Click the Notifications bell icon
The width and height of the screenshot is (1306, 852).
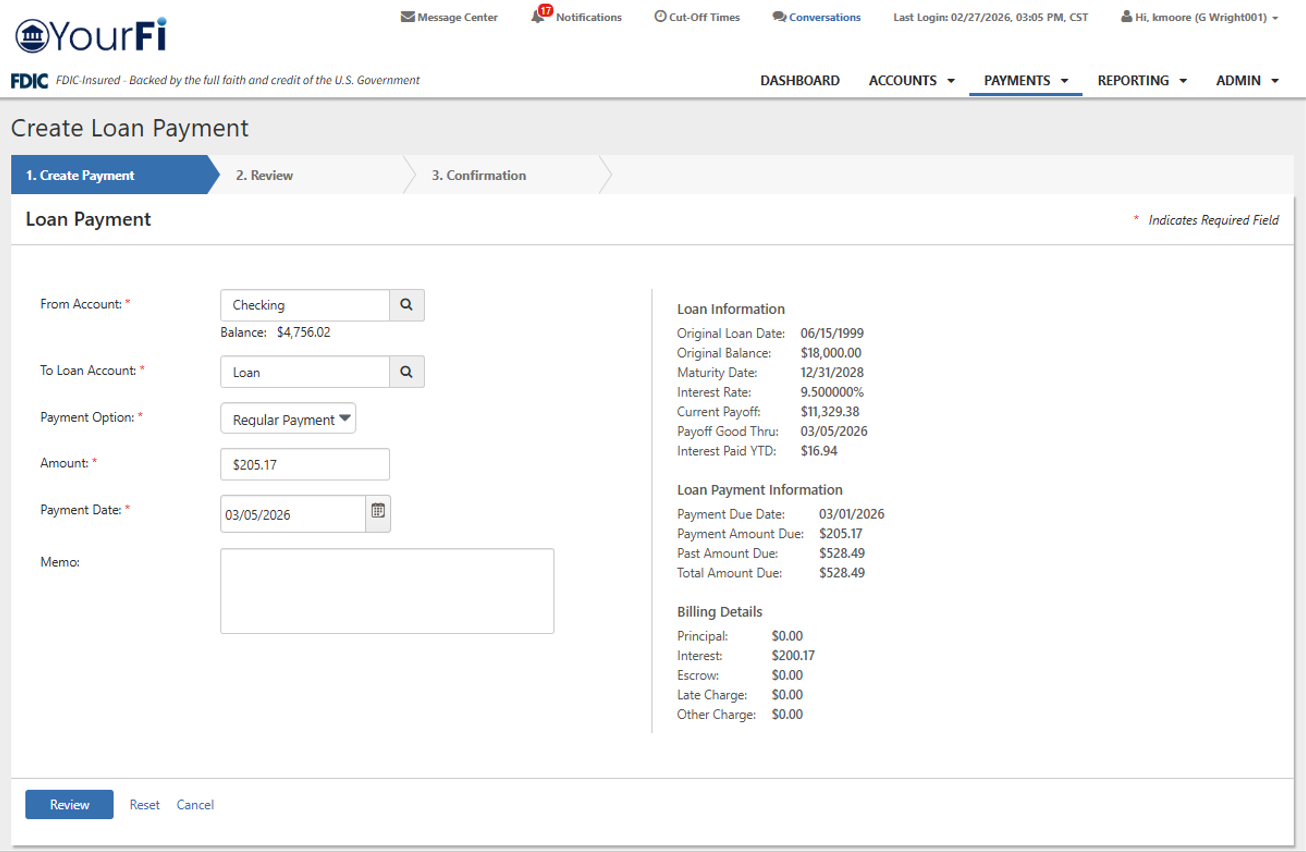pyautogui.click(x=539, y=17)
